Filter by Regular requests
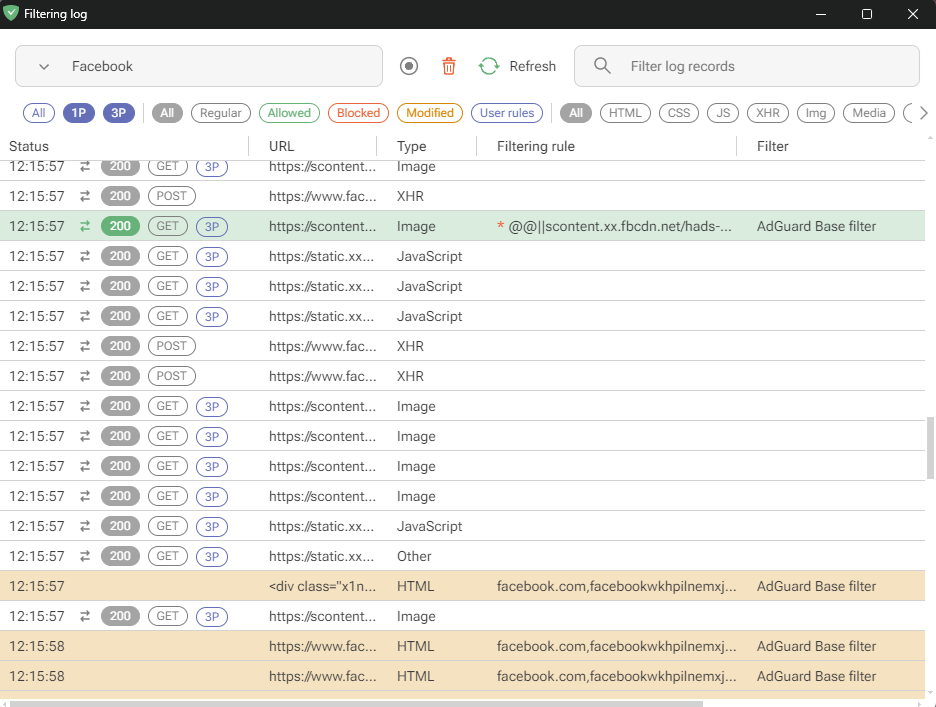Viewport: 936px width, 707px height. [x=221, y=113]
